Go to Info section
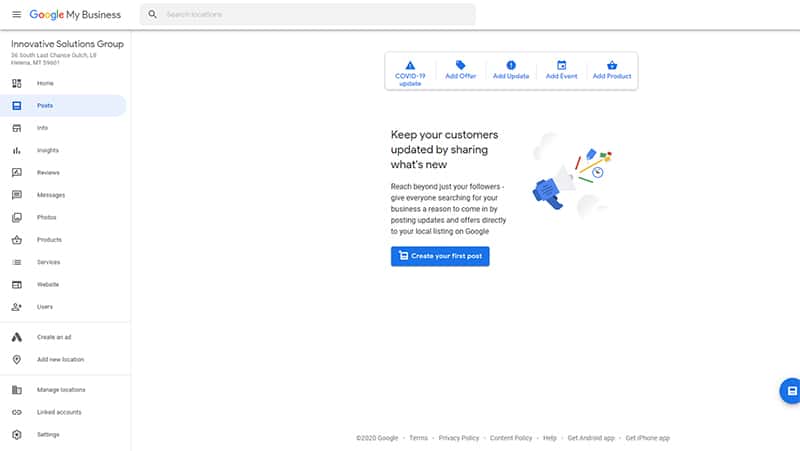This screenshot has height=451, width=800. coord(42,128)
